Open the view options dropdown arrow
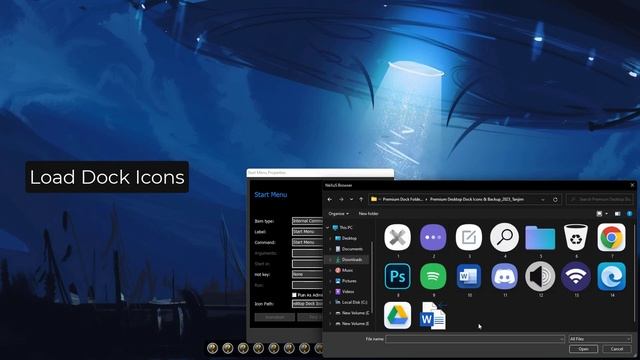 pos(606,213)
